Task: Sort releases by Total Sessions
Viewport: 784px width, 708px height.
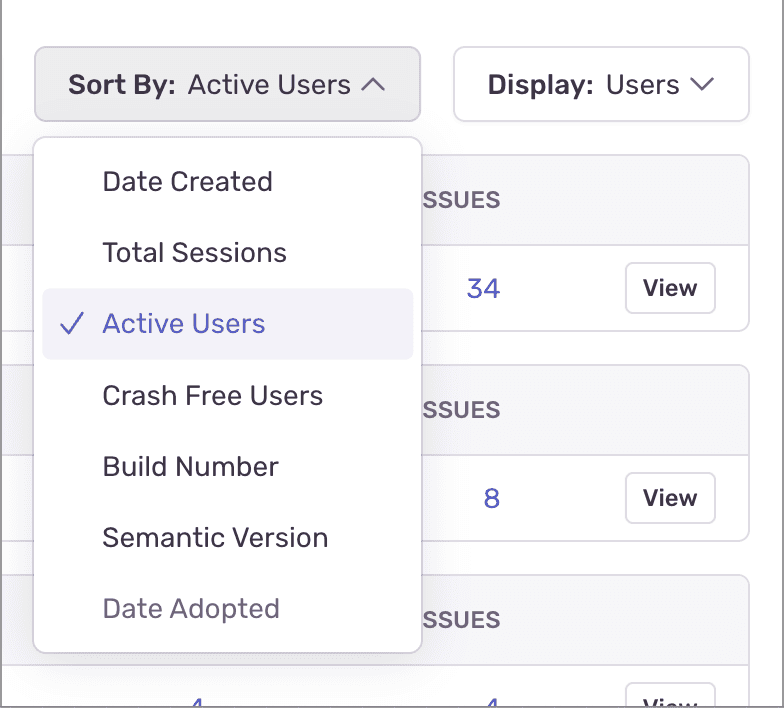Action: point(194,253)
